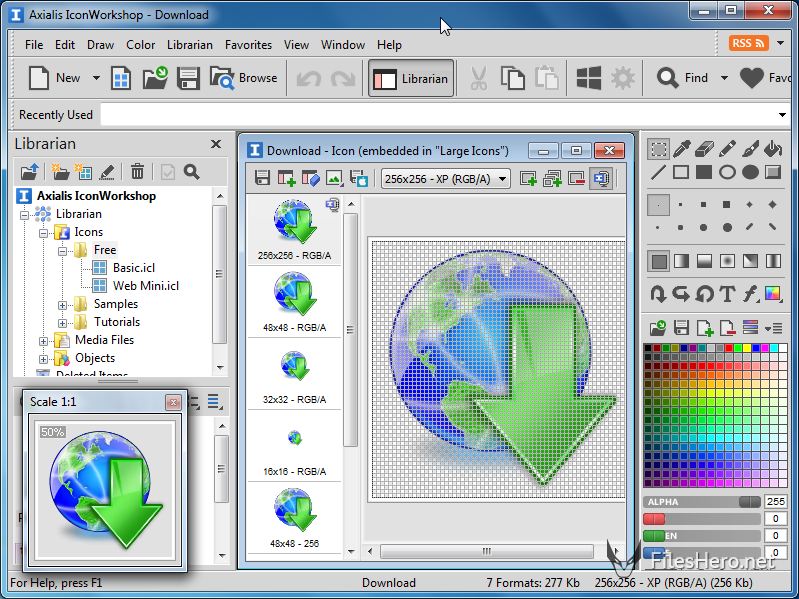The image size is (799, 599).
Task: Expand the Samples folder
Action: [x=62, y=305]
